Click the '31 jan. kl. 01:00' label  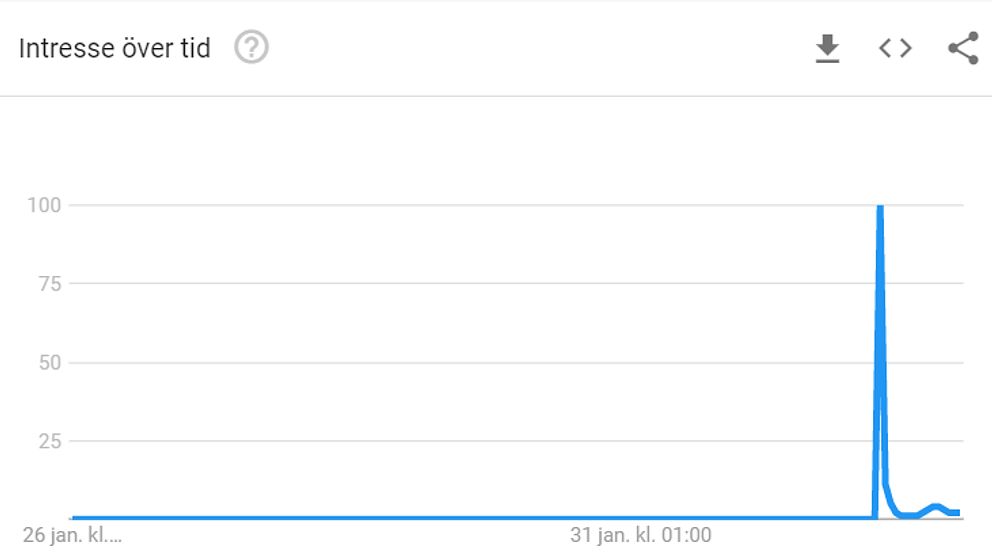tap(640, 535)
